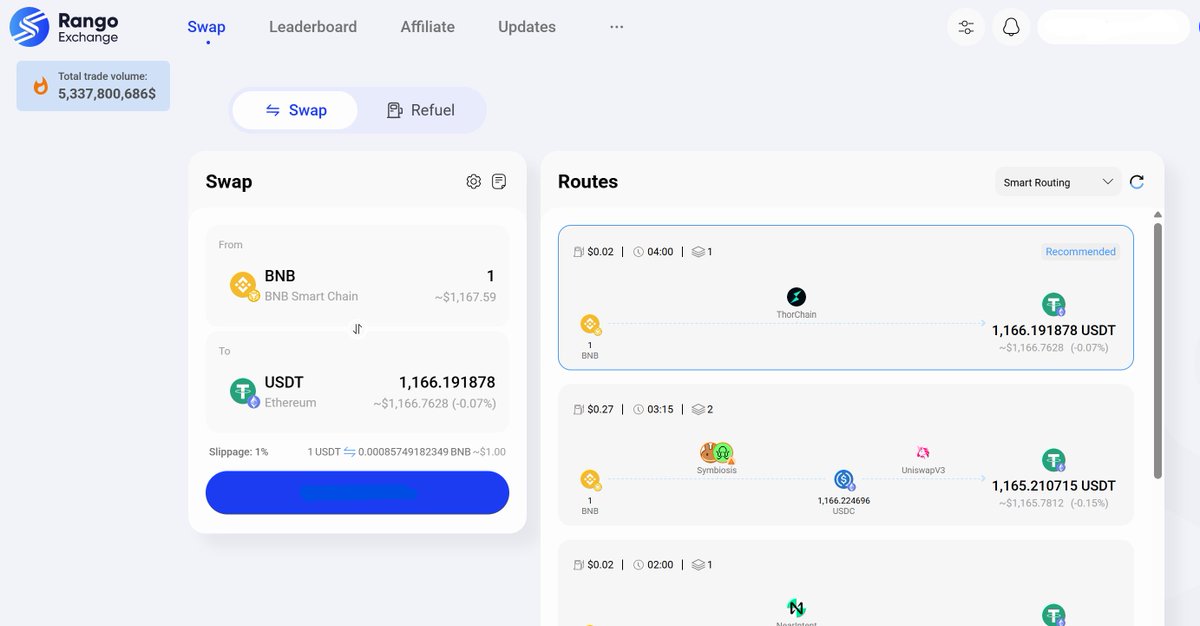
Task: Select the Swap mode pill
Action: pyautogui.click(x=295, y=110)
